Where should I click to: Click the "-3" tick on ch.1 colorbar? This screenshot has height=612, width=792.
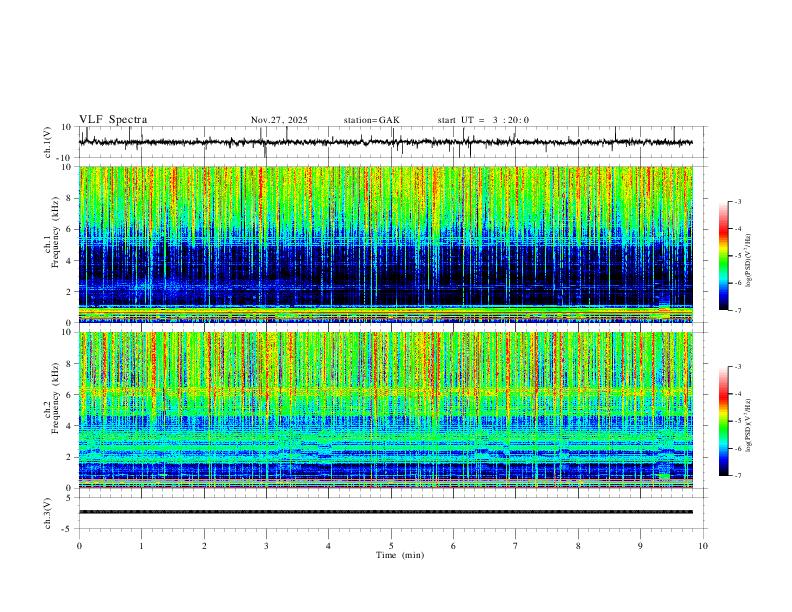point(737,201)
